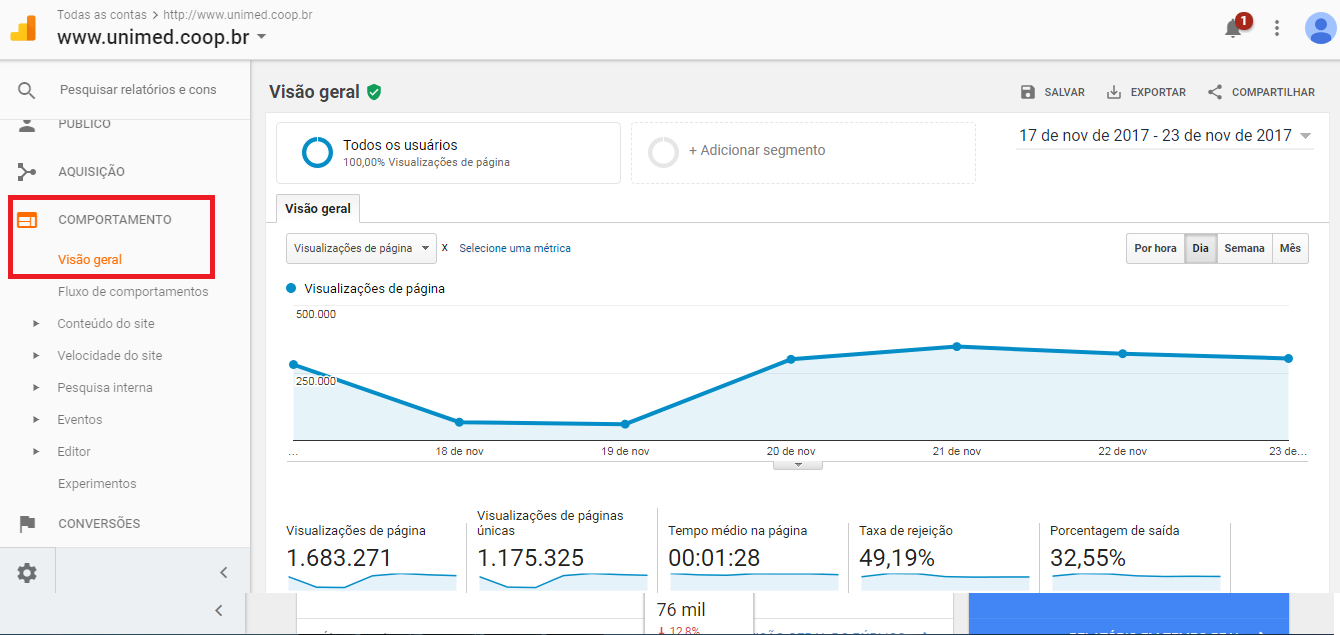Click the Visualizações de página sparkline
Viewport: 1340px width, 635px height.
pyautogui.click(x=372, y=580)
